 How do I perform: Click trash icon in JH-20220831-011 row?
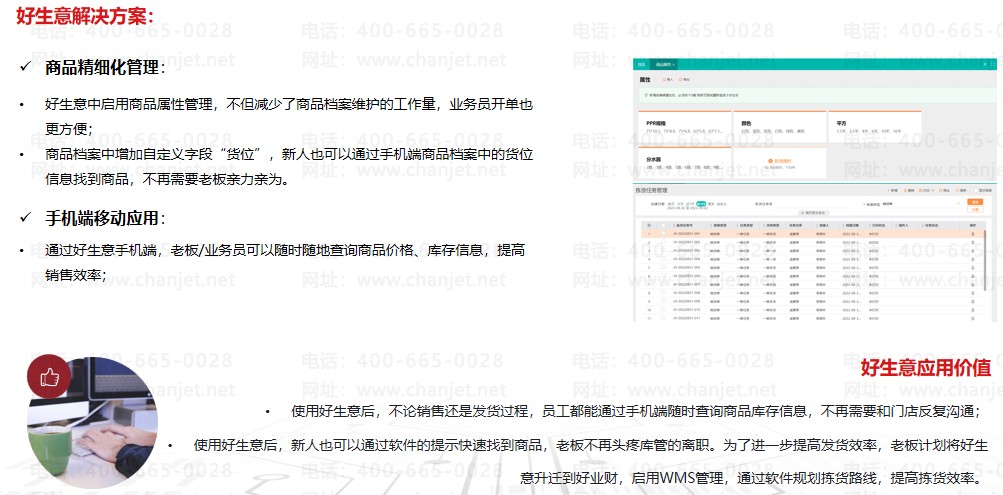(x=972, y=318)
